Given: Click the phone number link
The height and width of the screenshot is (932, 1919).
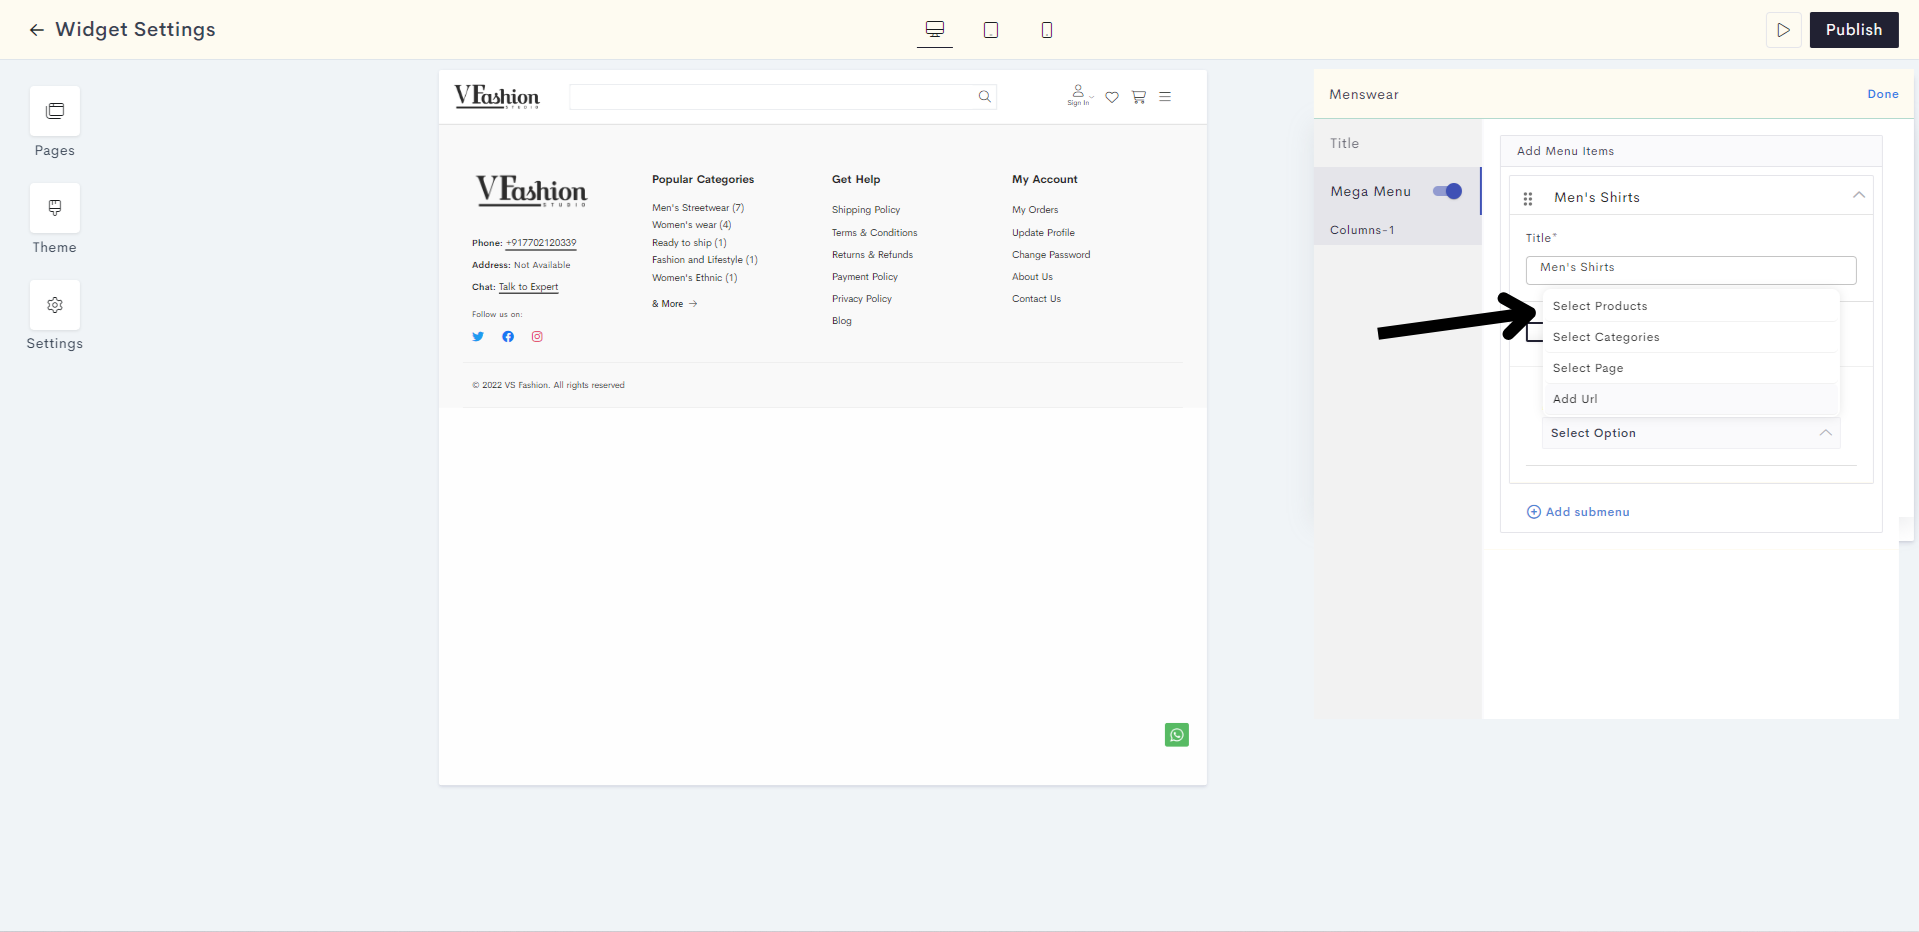Looking at the screenshot, I should tap(541, 243).
